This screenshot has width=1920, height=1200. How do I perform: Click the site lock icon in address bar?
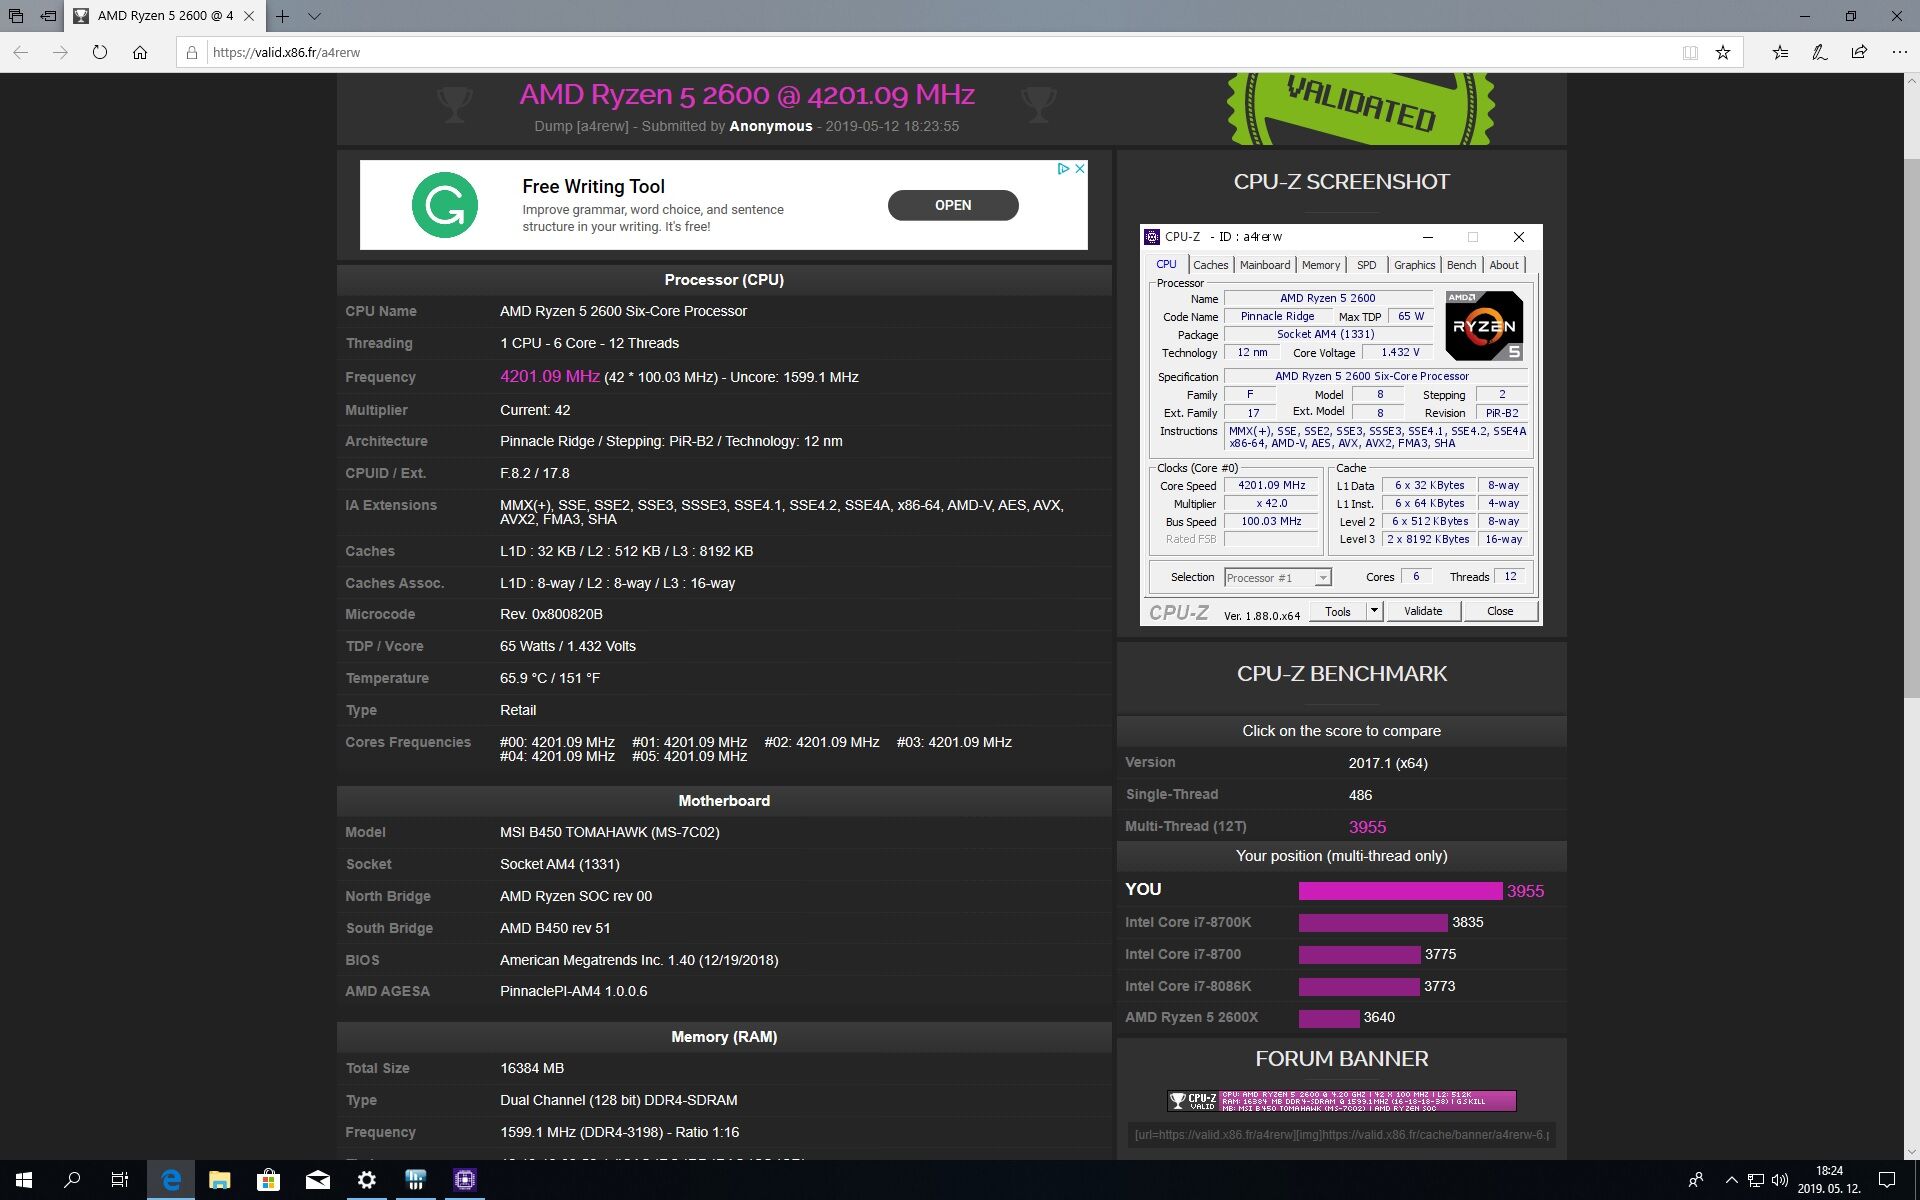(x=192, y=52)
